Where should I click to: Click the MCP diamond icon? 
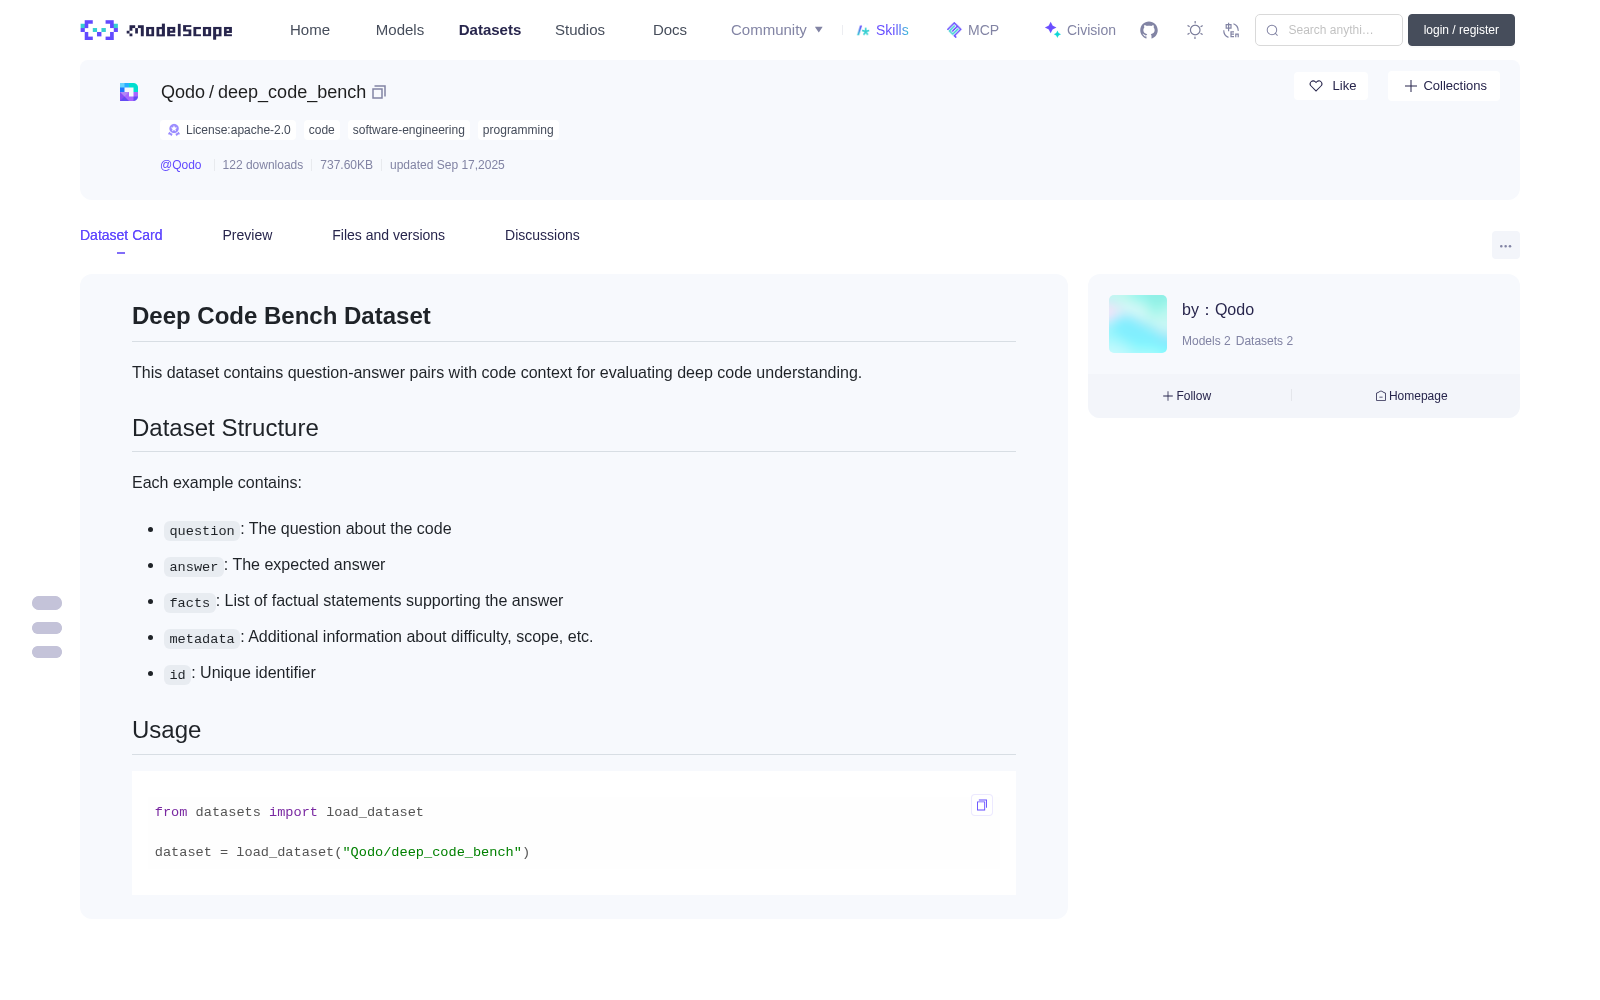954,30
